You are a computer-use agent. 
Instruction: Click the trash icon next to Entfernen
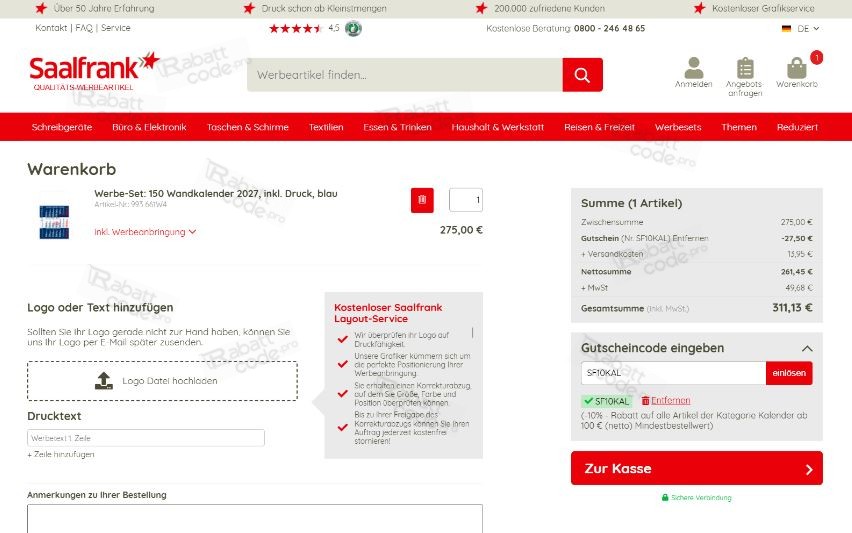646,400
